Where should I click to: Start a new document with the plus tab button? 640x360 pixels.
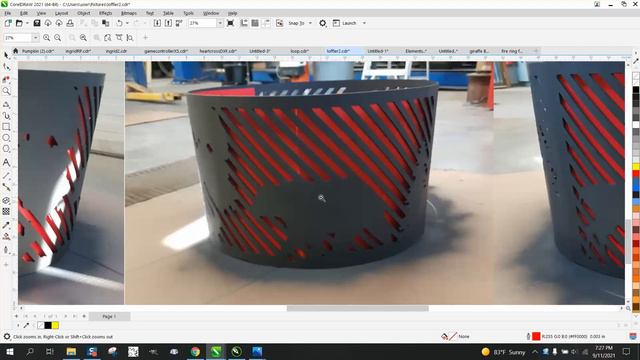(x=536, y=51)
